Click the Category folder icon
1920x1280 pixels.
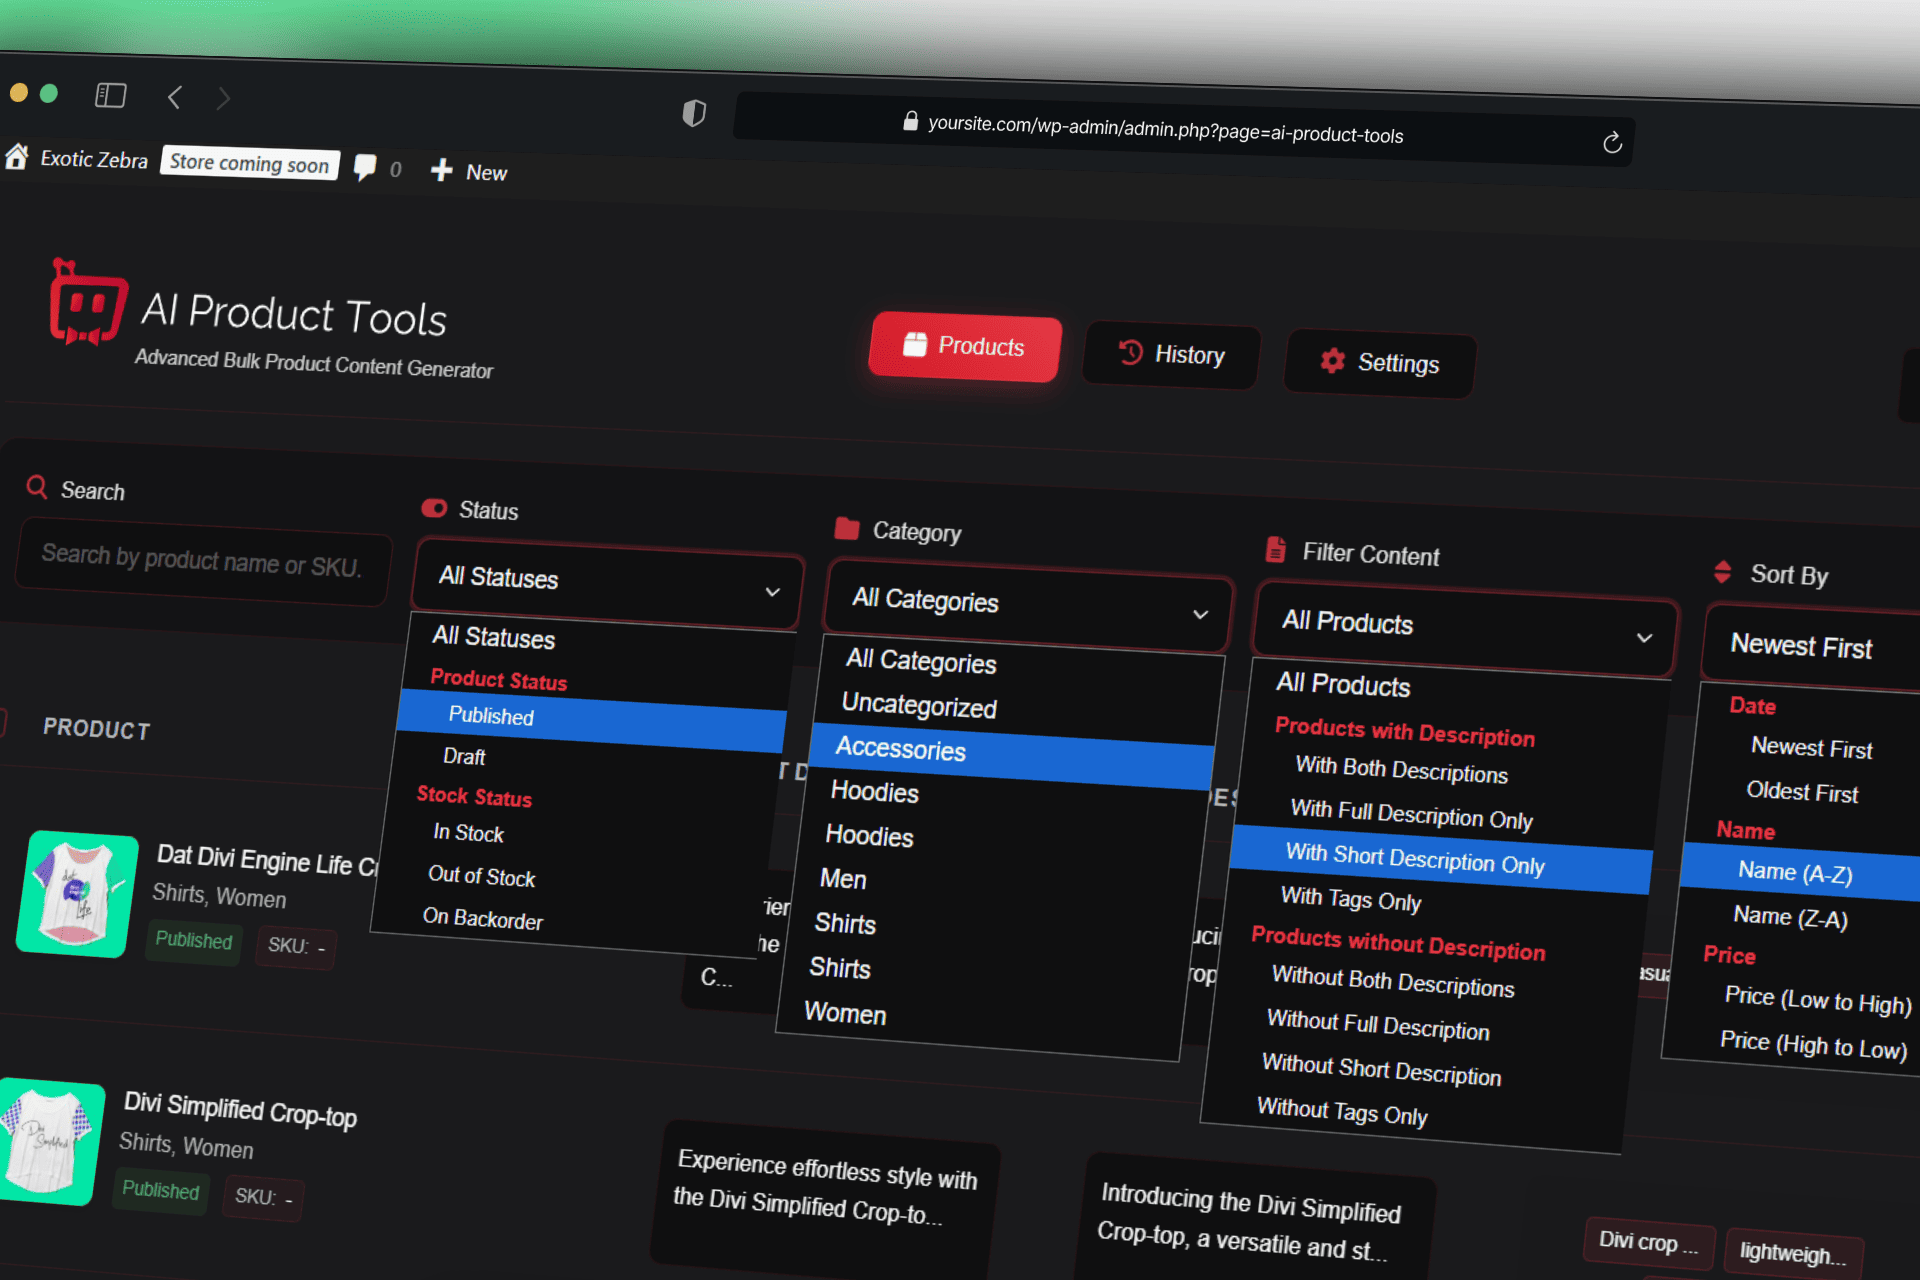point(847,528)
